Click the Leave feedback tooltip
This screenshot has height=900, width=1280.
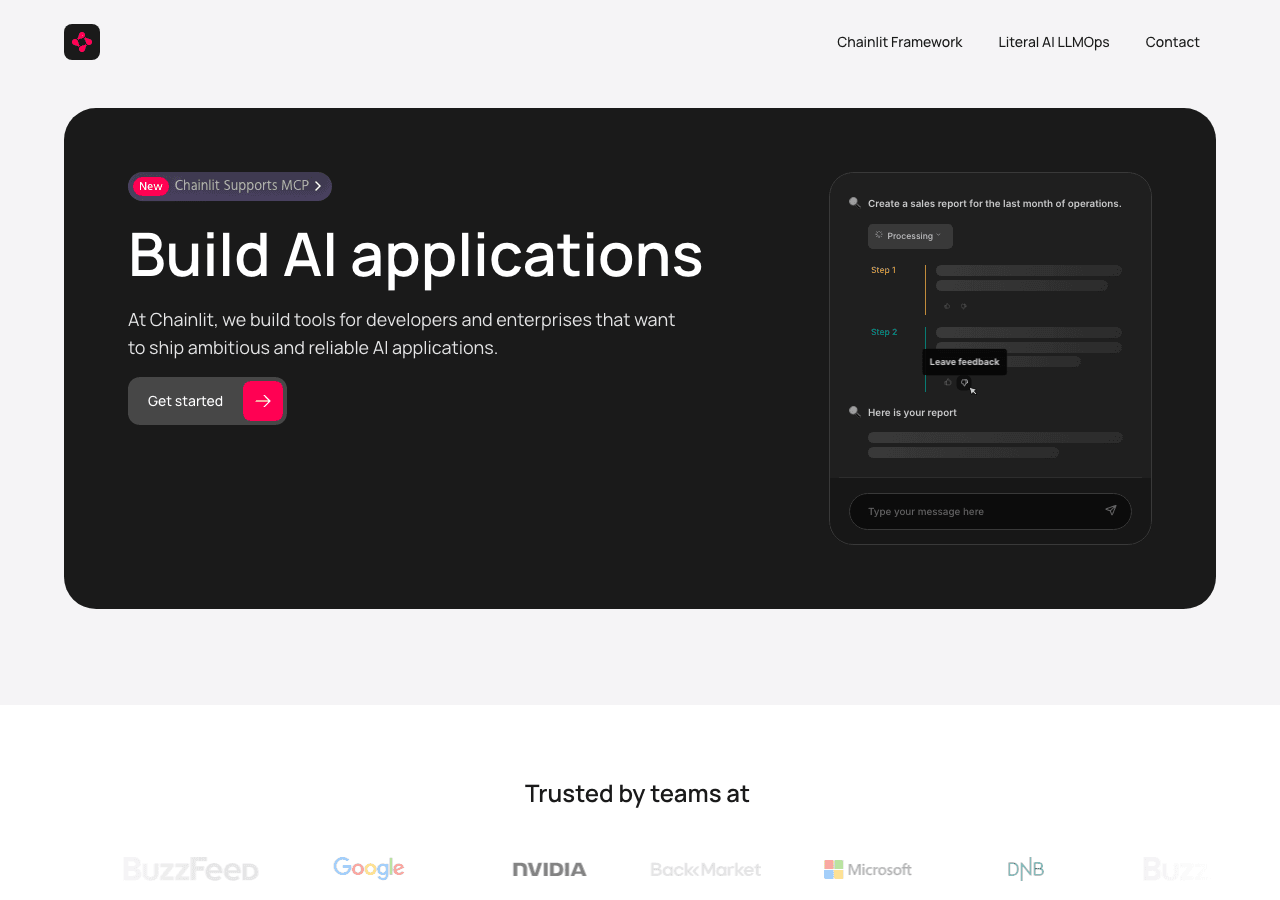point(964,362)
